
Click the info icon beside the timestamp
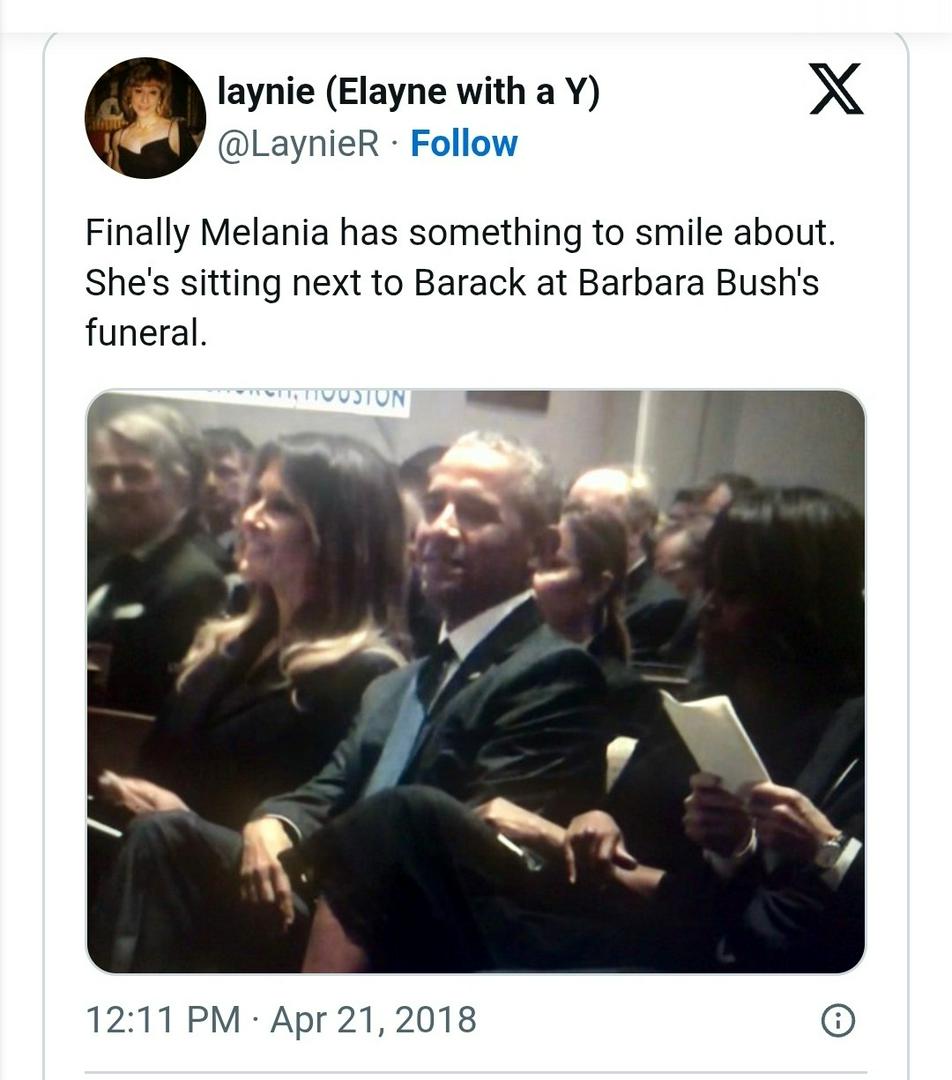[x=837, y=1020]
